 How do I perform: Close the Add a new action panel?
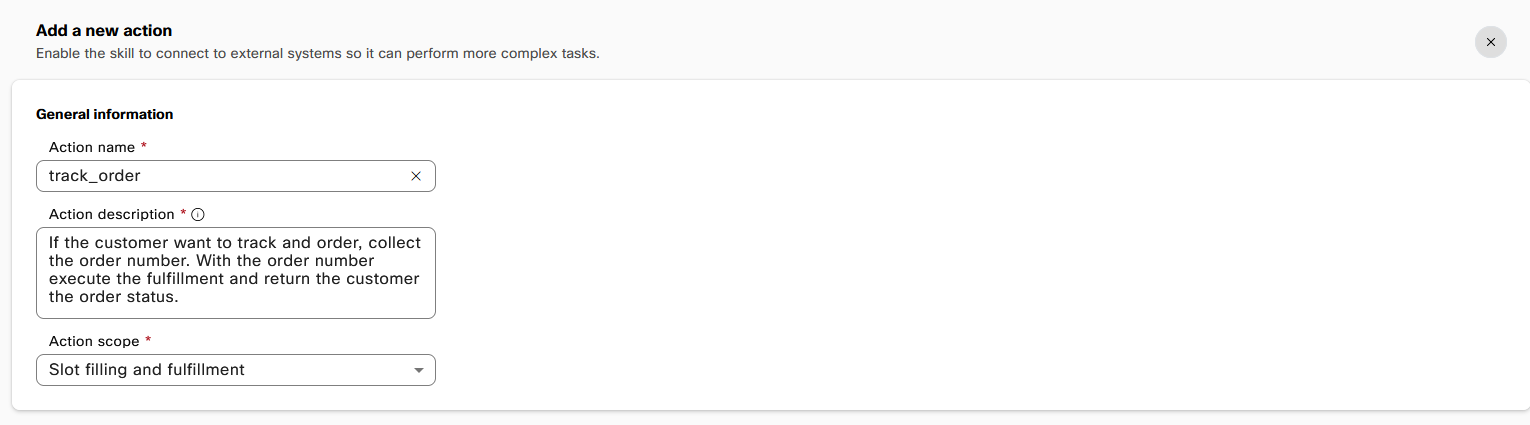(1490, 42)
